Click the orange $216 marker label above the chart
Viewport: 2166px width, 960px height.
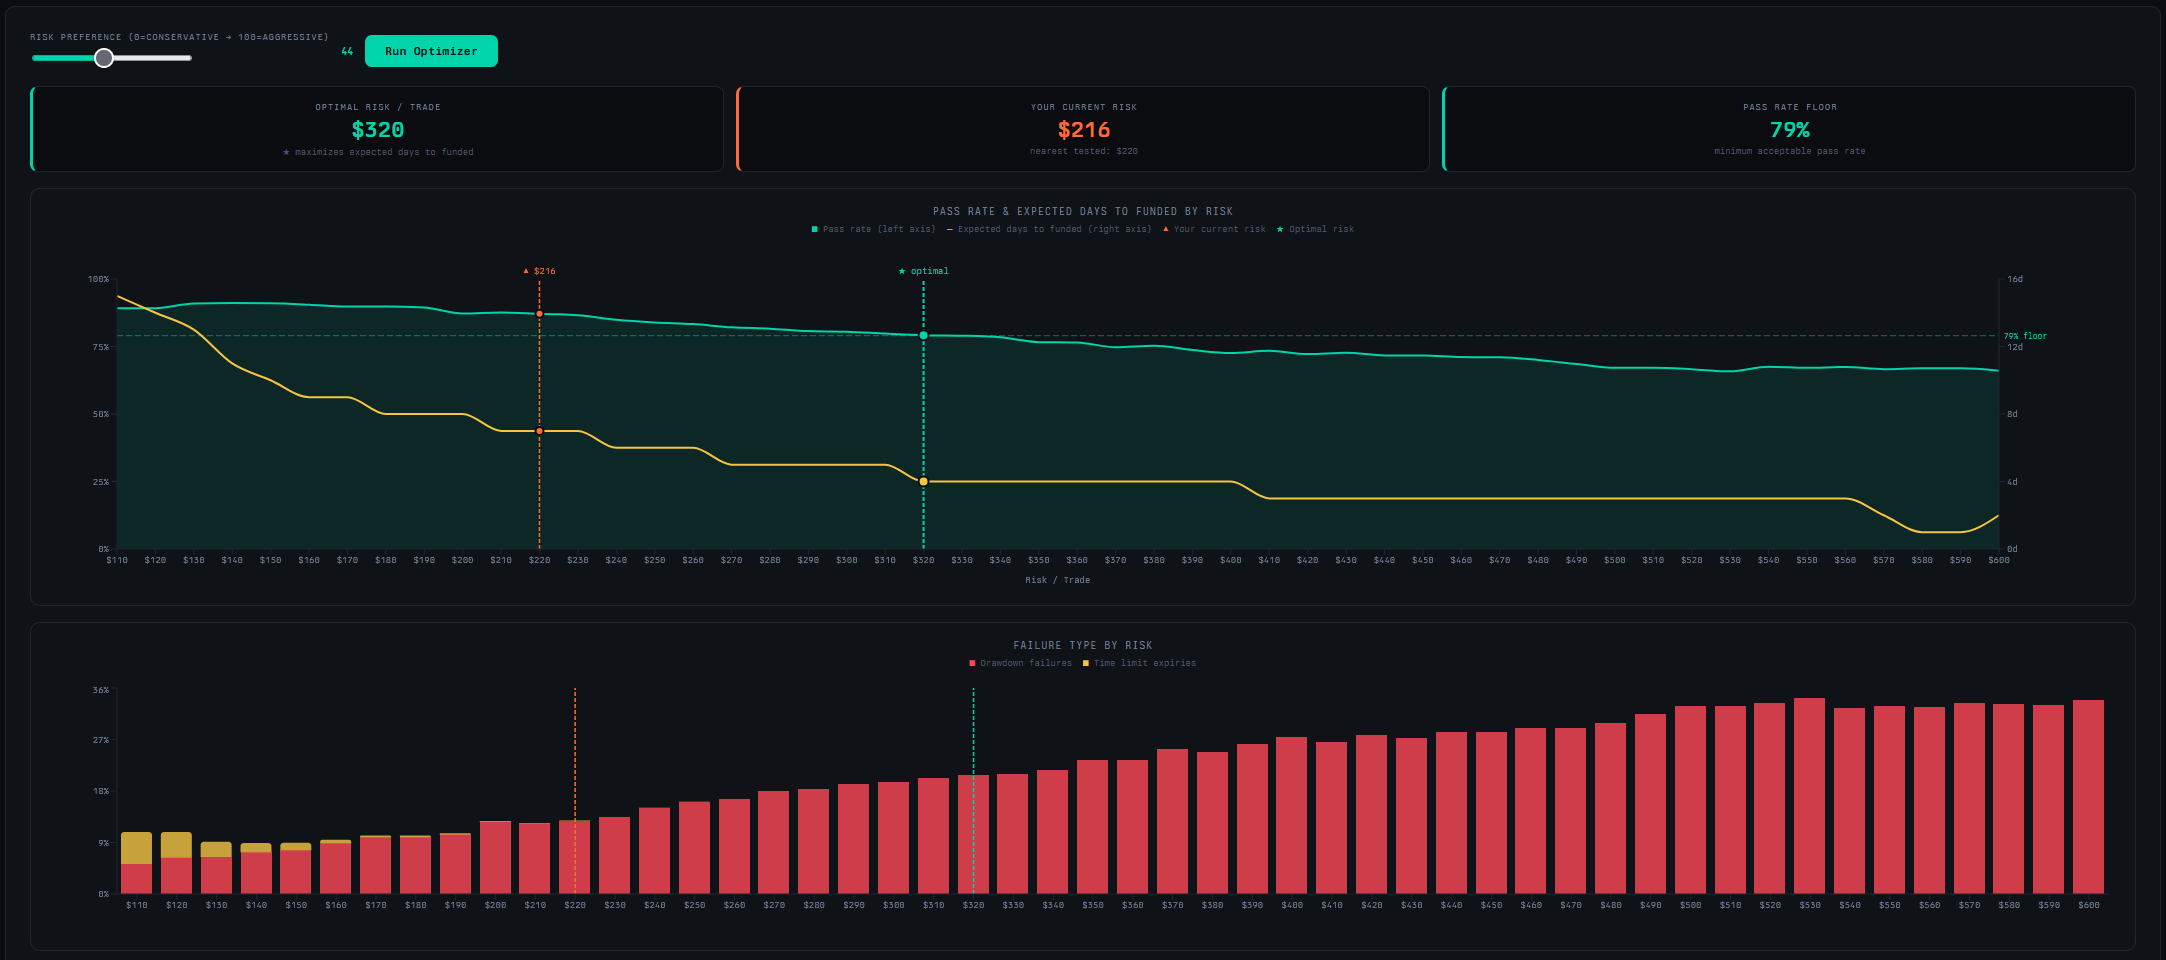[x=540, y=270]
